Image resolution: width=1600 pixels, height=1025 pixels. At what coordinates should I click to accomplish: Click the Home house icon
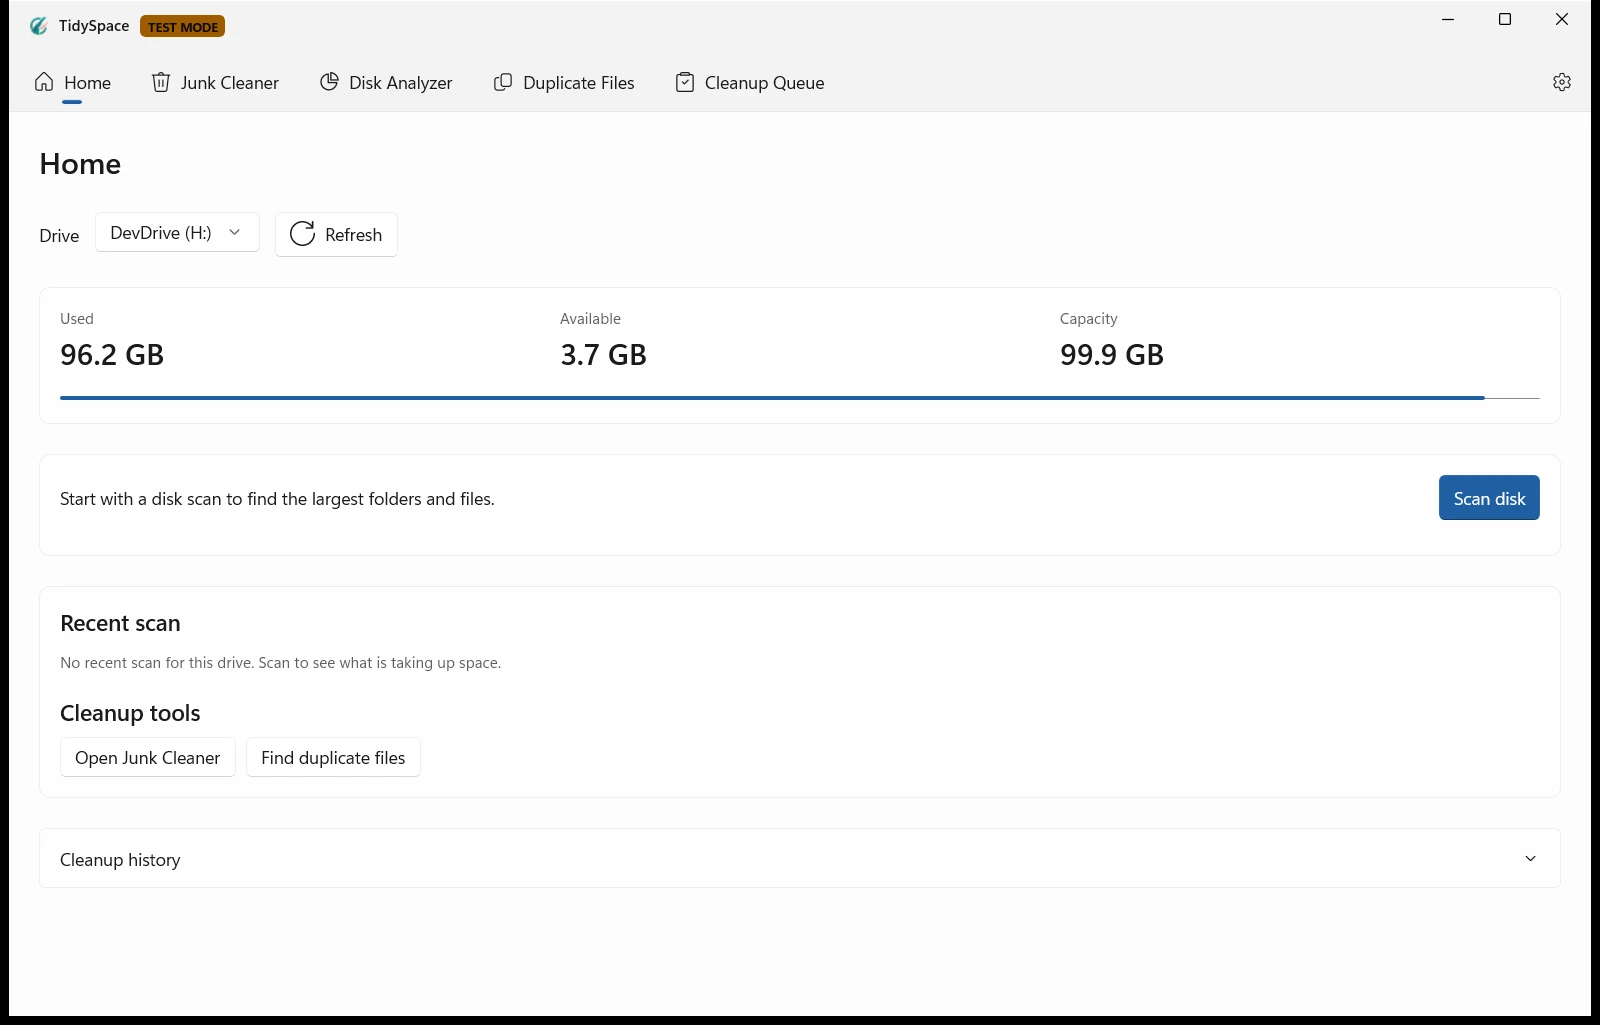tap(44, 82)
